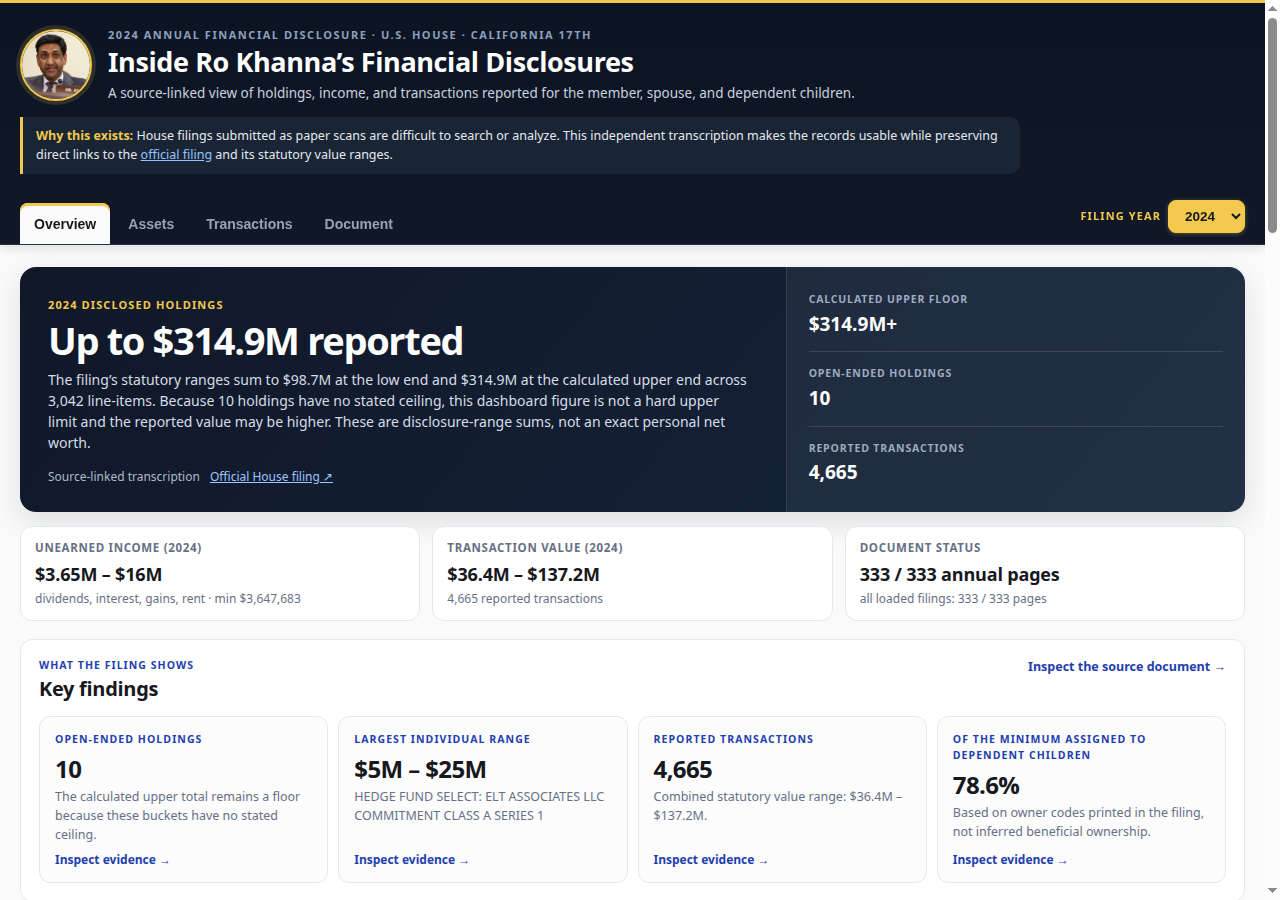Open the Overview tab

pos(65,224)
